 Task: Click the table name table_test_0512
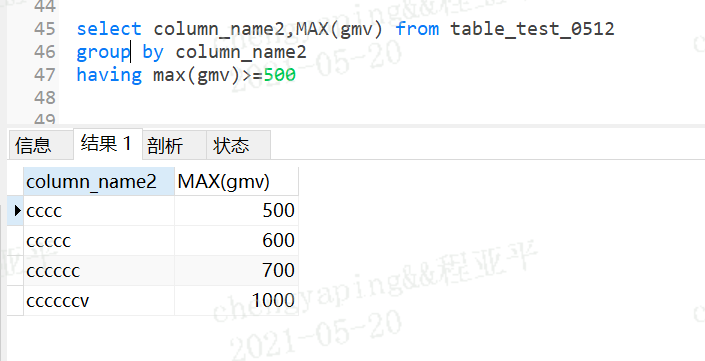point(532,29)
